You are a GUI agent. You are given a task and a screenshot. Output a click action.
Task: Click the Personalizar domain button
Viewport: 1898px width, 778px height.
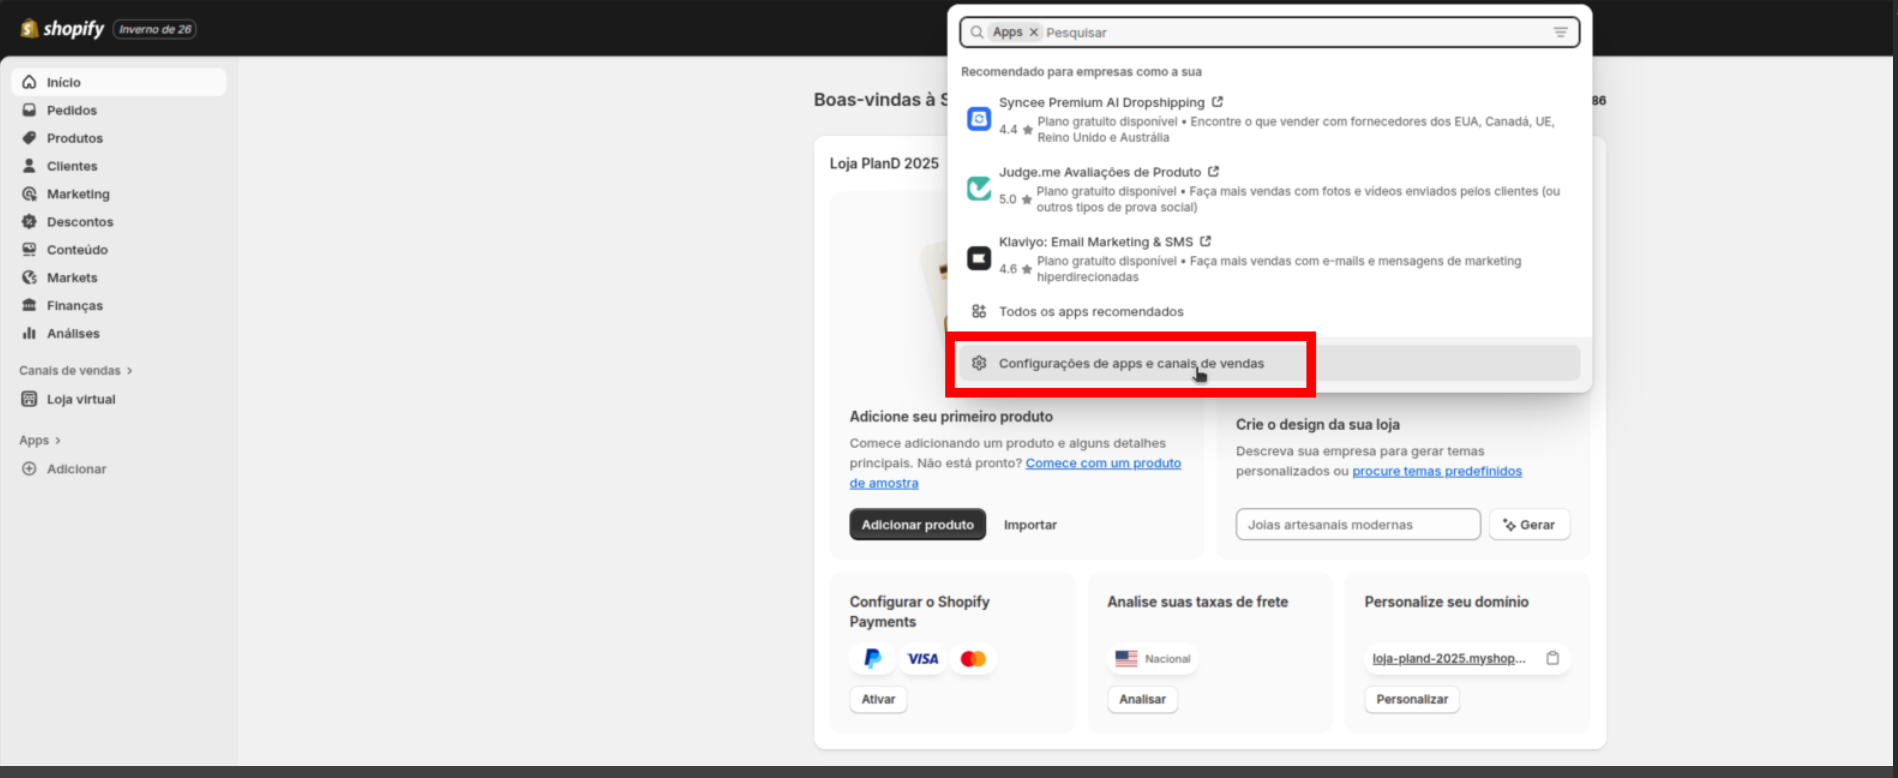click(1412, 699)
